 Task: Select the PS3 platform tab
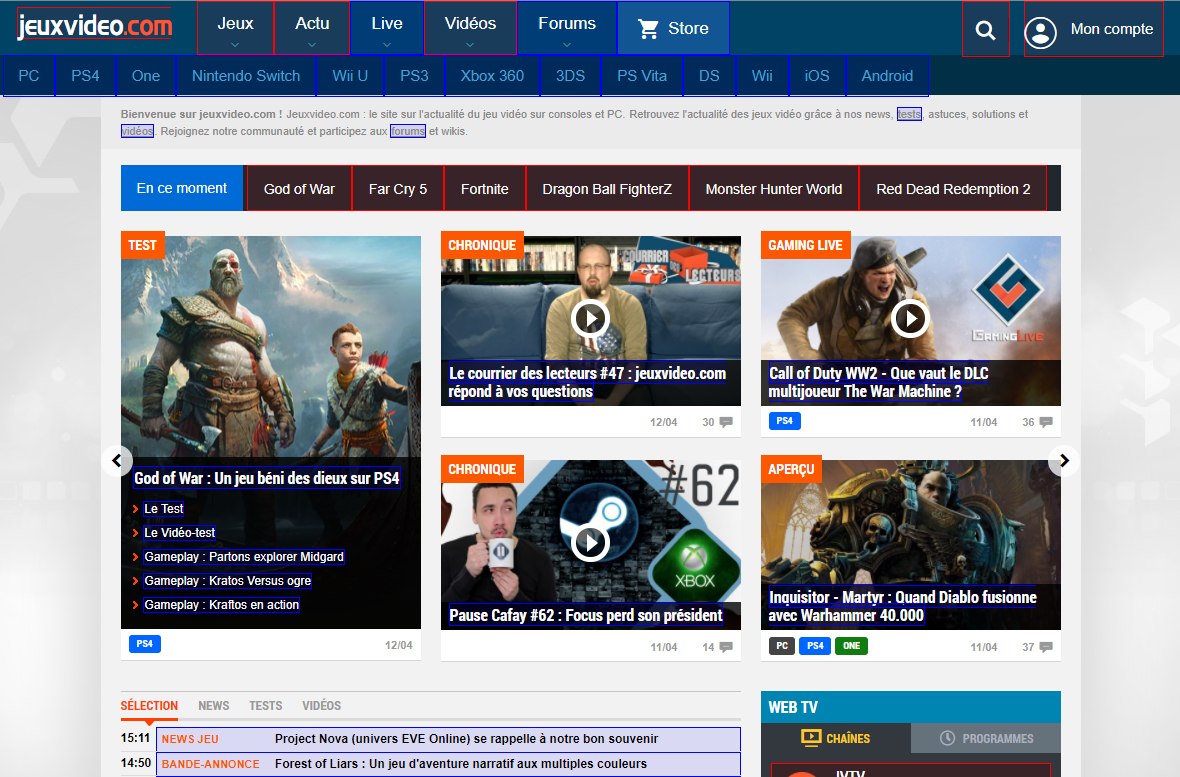414,75
